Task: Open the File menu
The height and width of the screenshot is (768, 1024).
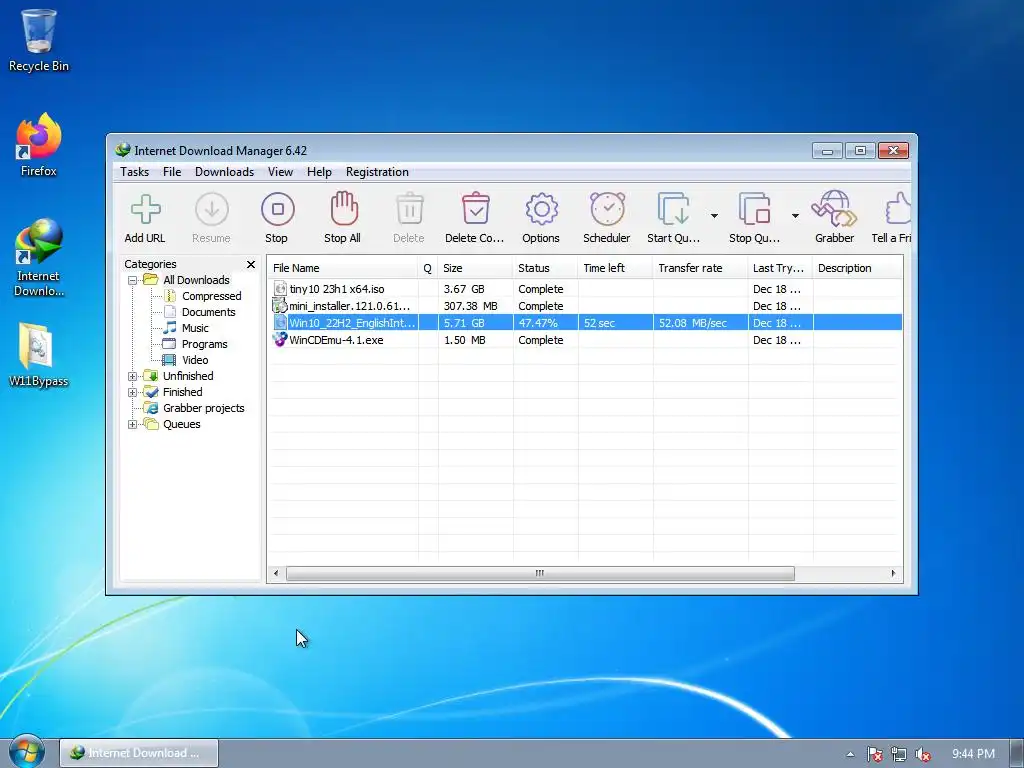Action: [x=172, y=172]
